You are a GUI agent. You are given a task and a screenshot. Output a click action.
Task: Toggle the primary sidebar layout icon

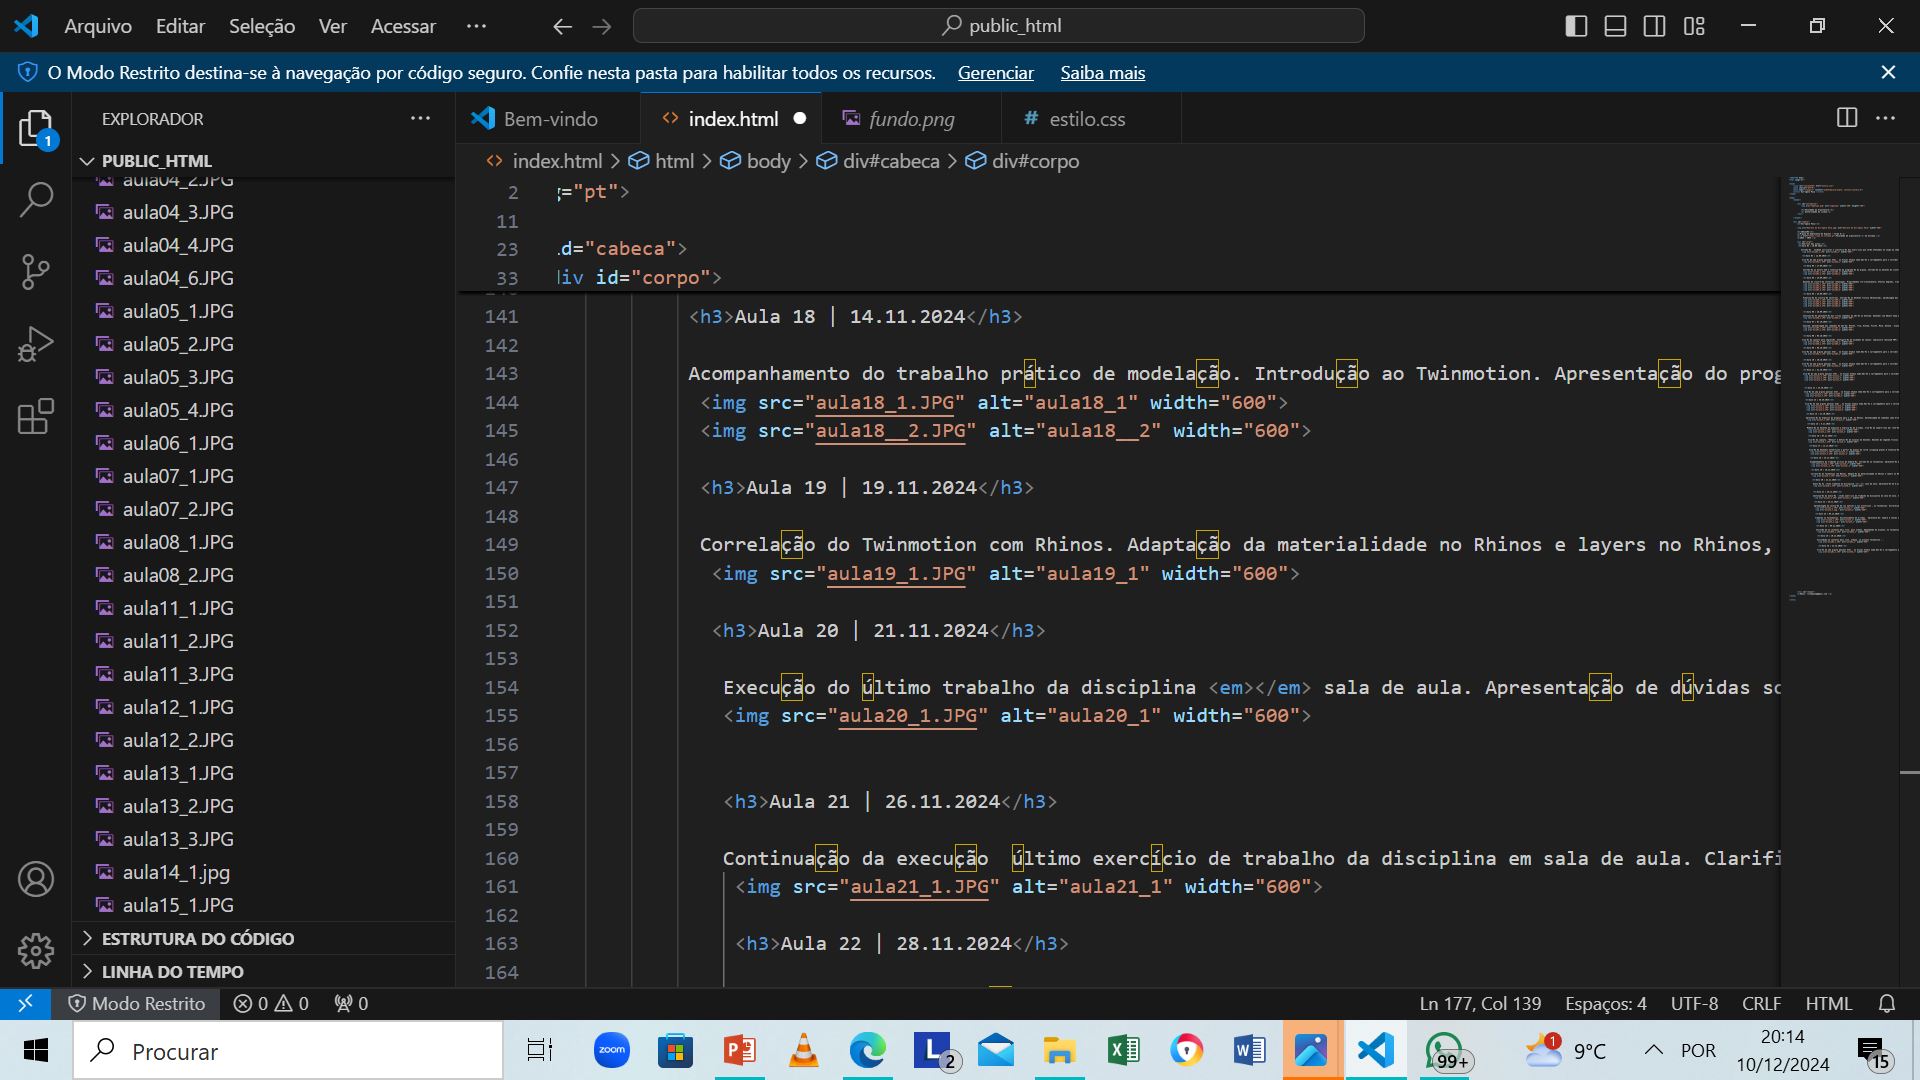(1576, 26)
